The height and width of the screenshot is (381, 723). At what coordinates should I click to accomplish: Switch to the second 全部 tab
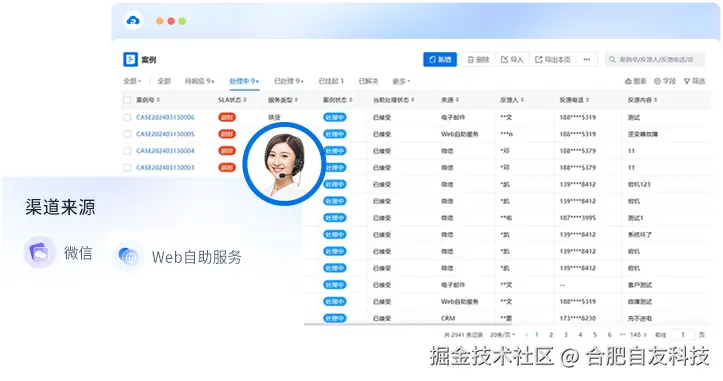pos(164,81)
